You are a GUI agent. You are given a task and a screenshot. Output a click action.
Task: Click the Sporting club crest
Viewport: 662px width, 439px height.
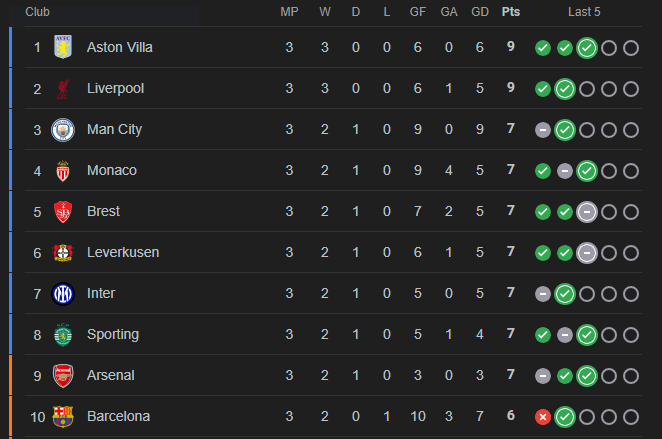[x=63, y=335]
